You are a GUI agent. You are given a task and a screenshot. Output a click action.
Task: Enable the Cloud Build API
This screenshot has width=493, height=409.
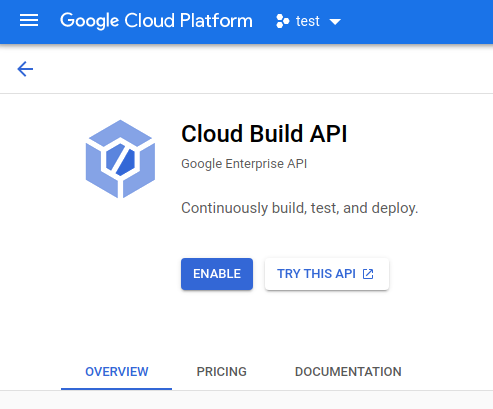point(217,274)
